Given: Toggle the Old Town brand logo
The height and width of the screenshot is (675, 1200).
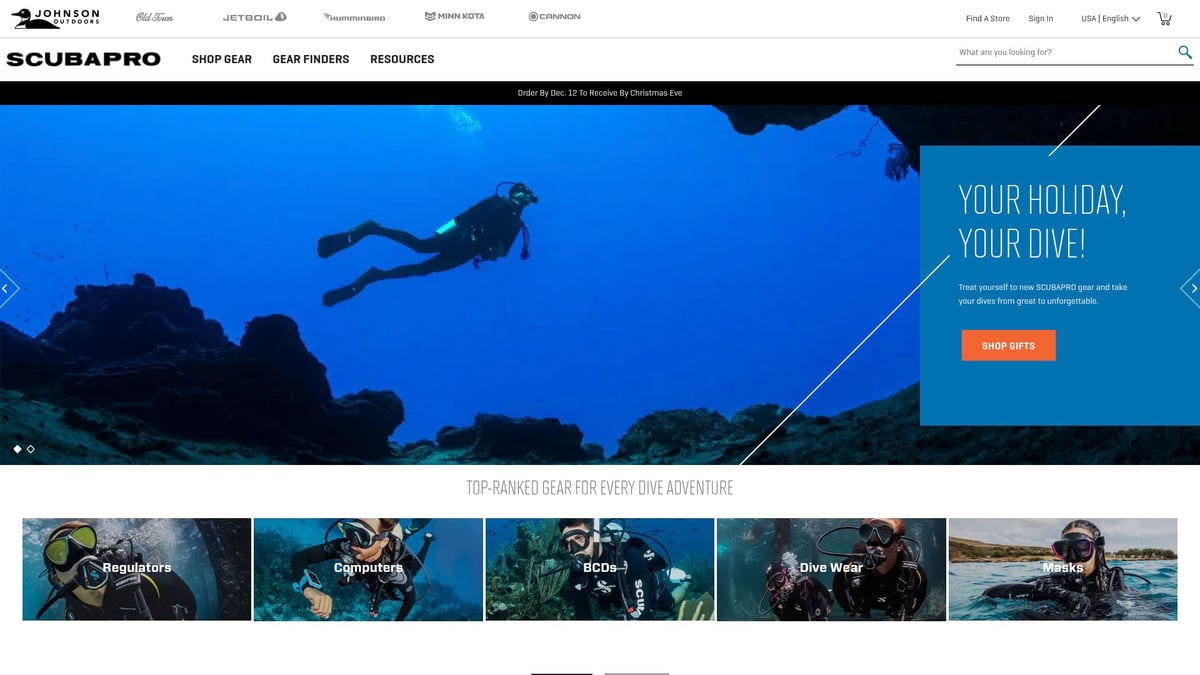Looking at the screenshot, I should tap(153, 16).
